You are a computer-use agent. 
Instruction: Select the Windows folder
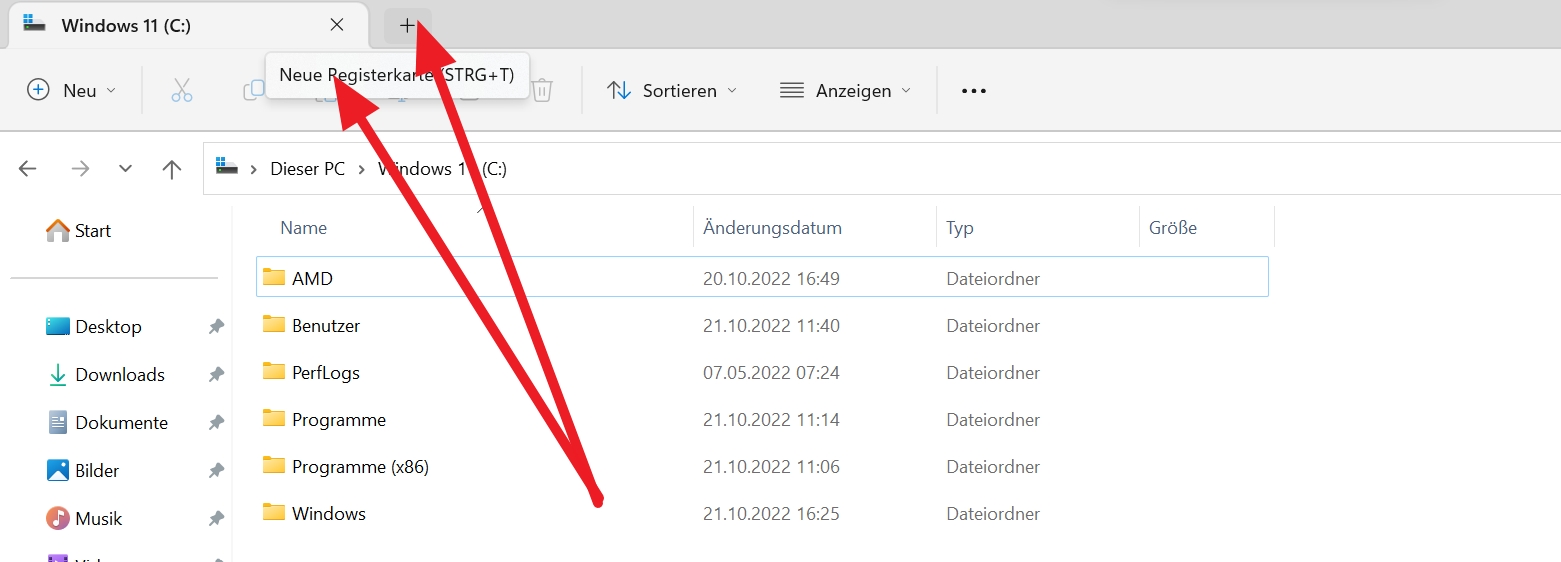pos(762,513)
